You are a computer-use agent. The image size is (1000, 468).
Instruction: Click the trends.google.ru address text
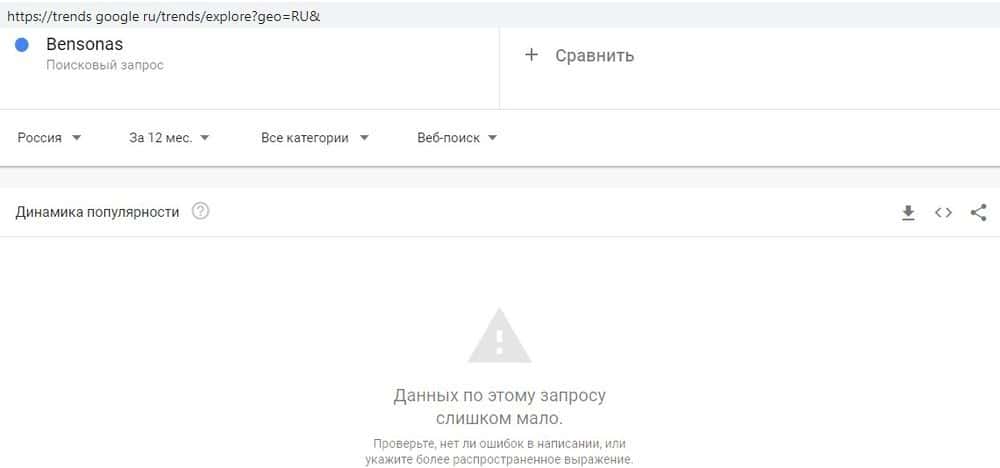coord(163,17)
